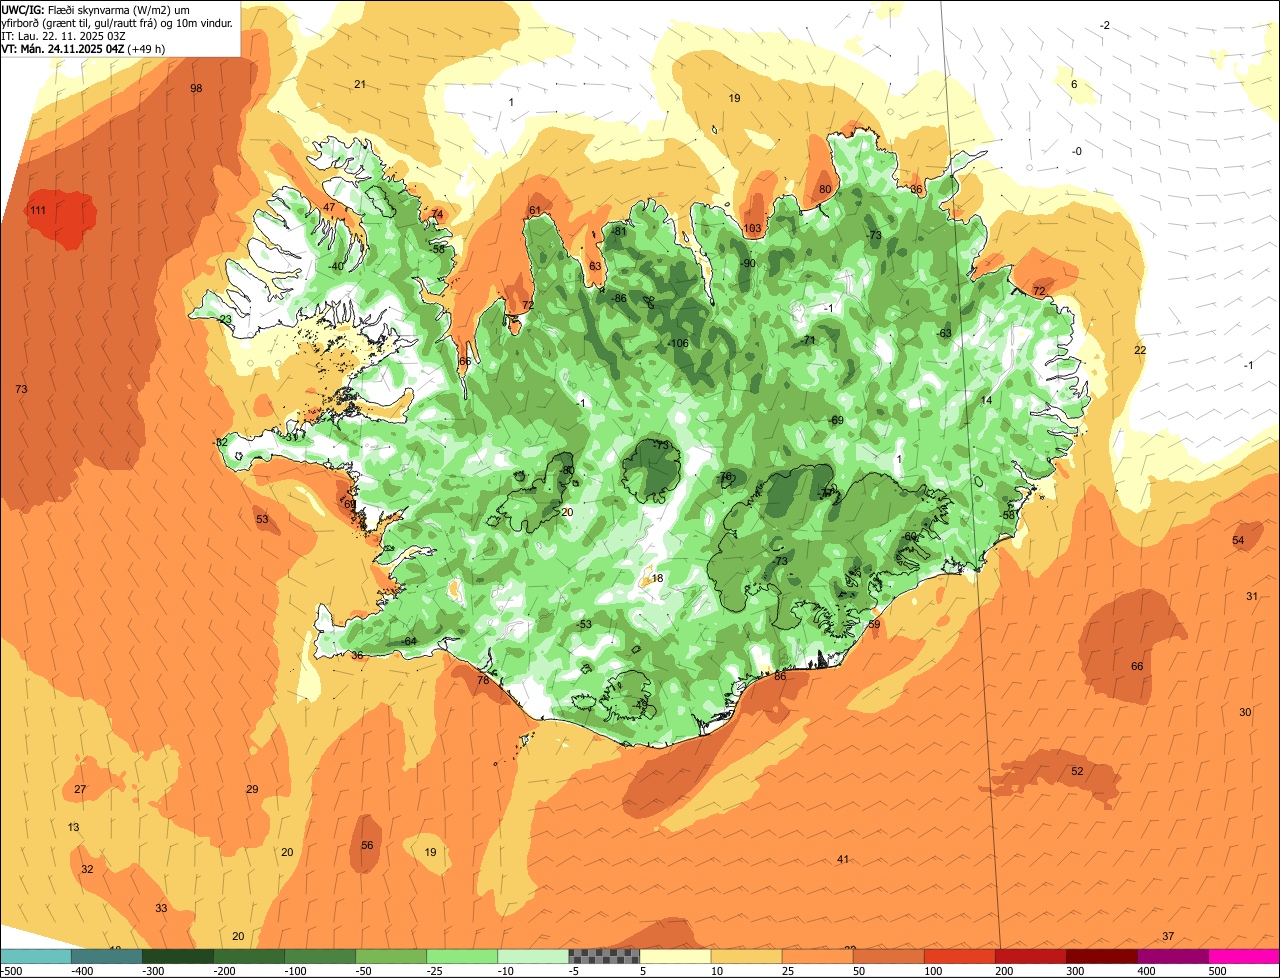Click the '18' value in the central highlands
Image resolution: width=1280 pixels, height=978 pixels.
point(657,578)
